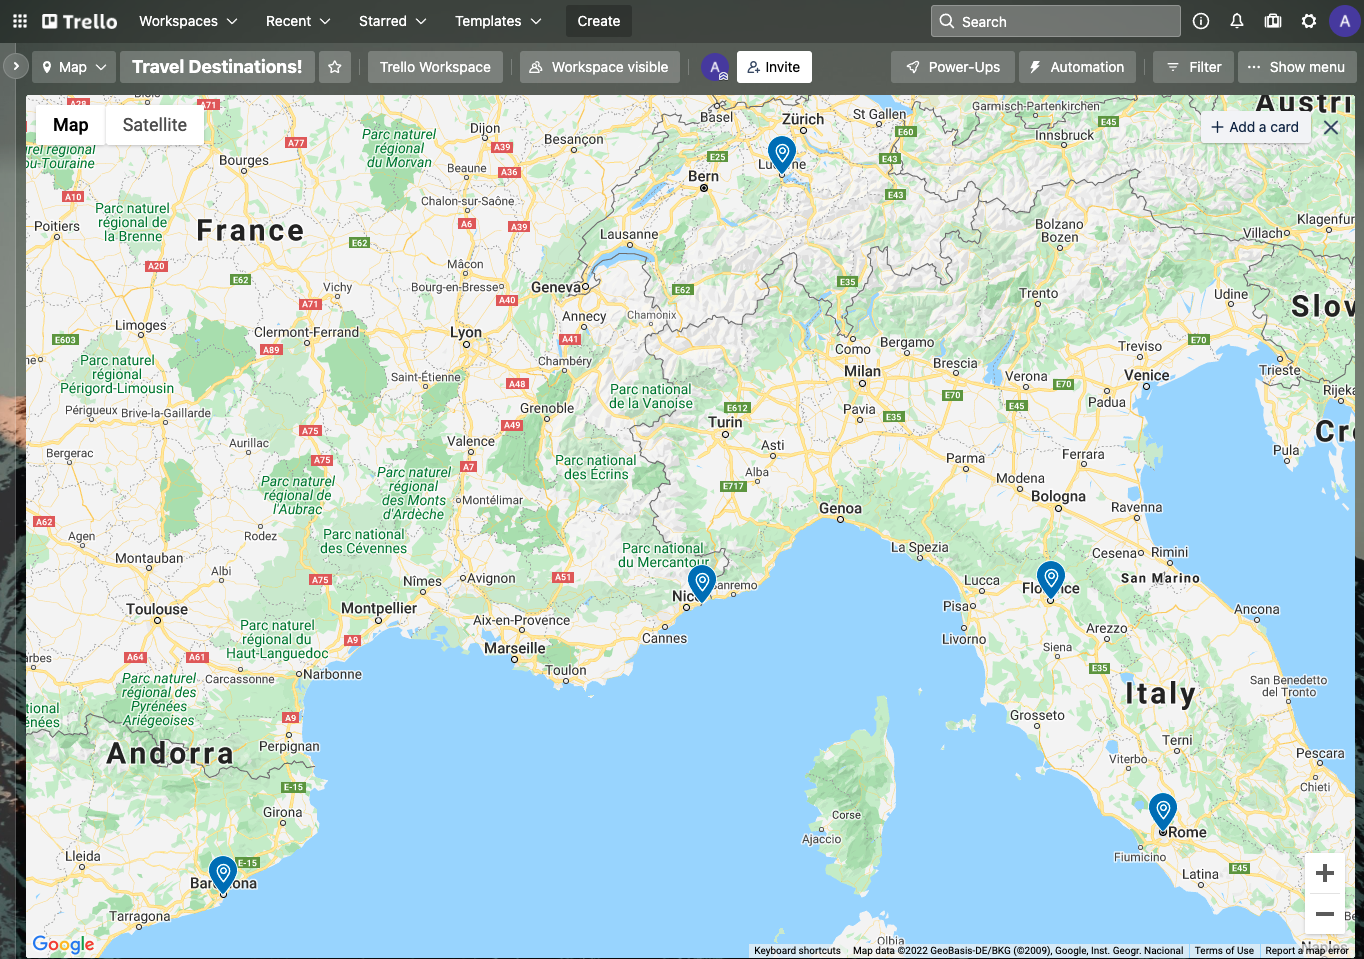The height and width of the screenshot is (959, 1364).
Task: Select the Florence map pin
Action: [x=1051, y=579]
